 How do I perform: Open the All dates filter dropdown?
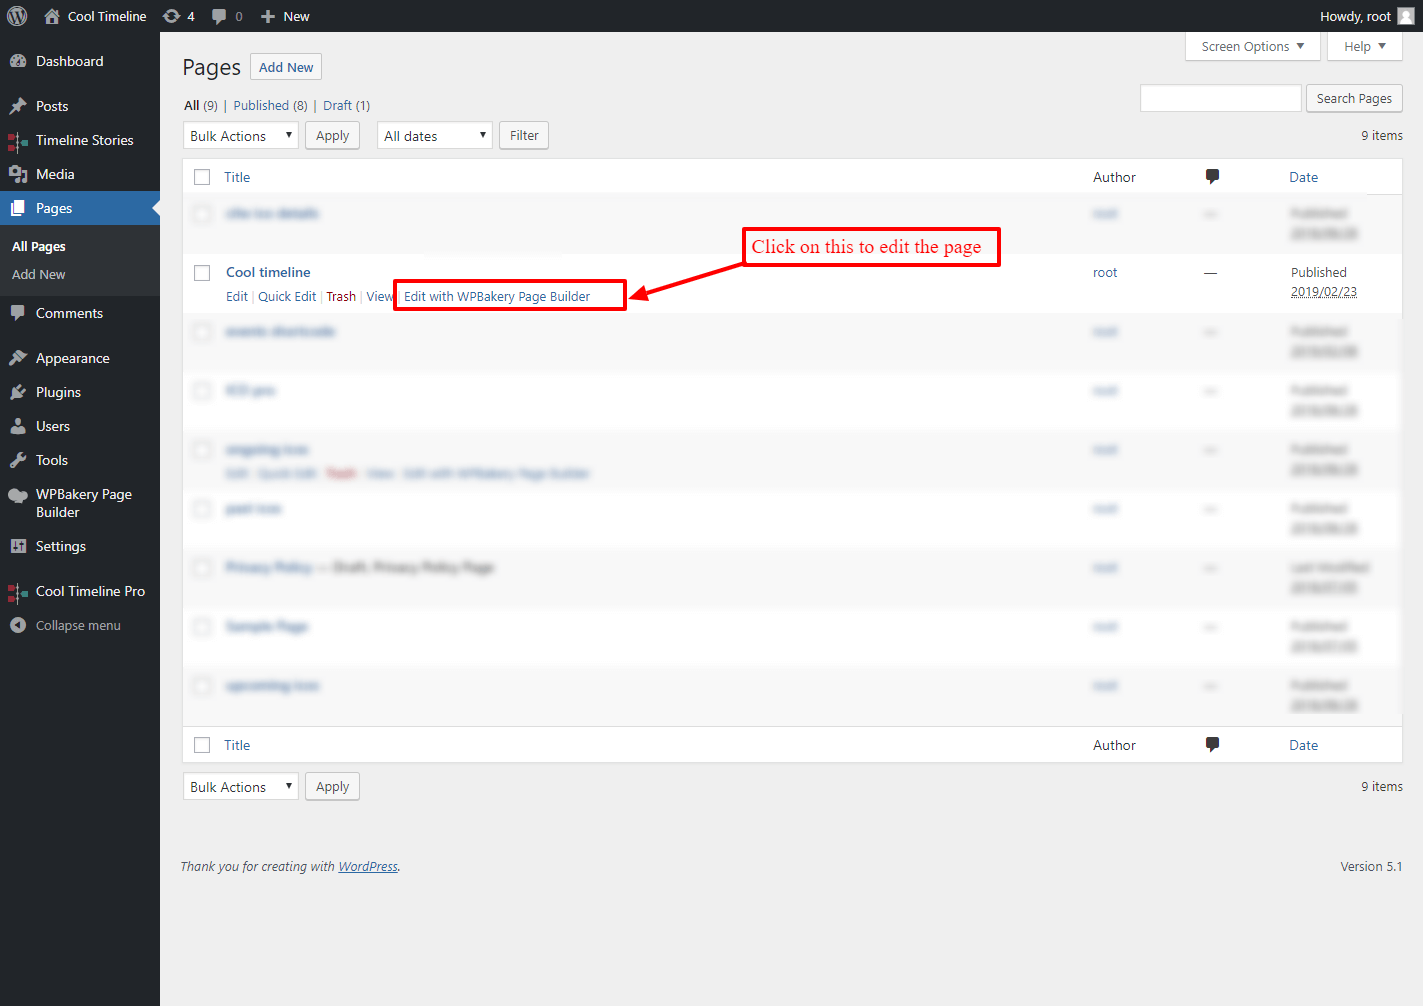(x=434, y=135)
